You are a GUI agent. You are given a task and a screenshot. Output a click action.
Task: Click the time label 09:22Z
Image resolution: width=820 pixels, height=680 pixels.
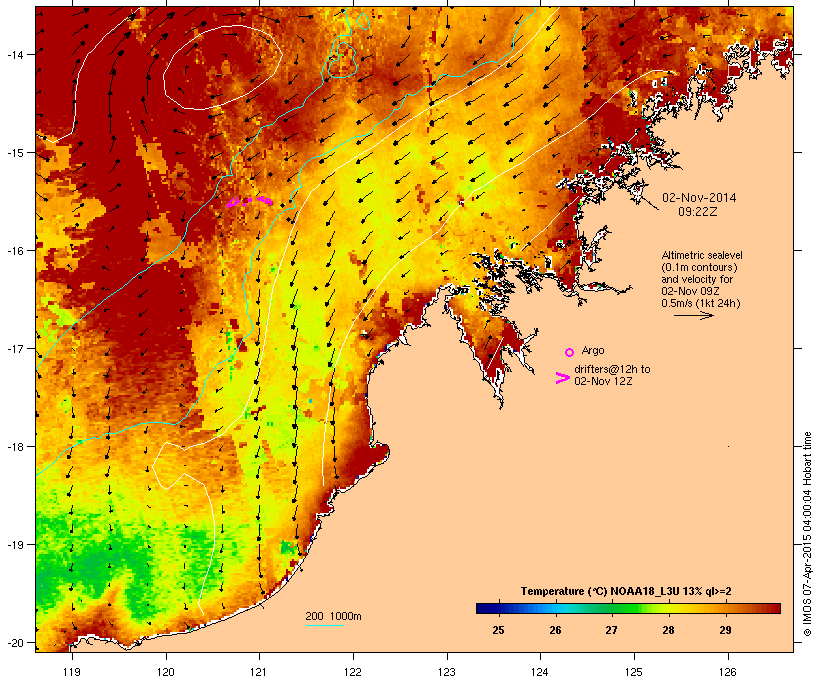click(x=698, y=212)
